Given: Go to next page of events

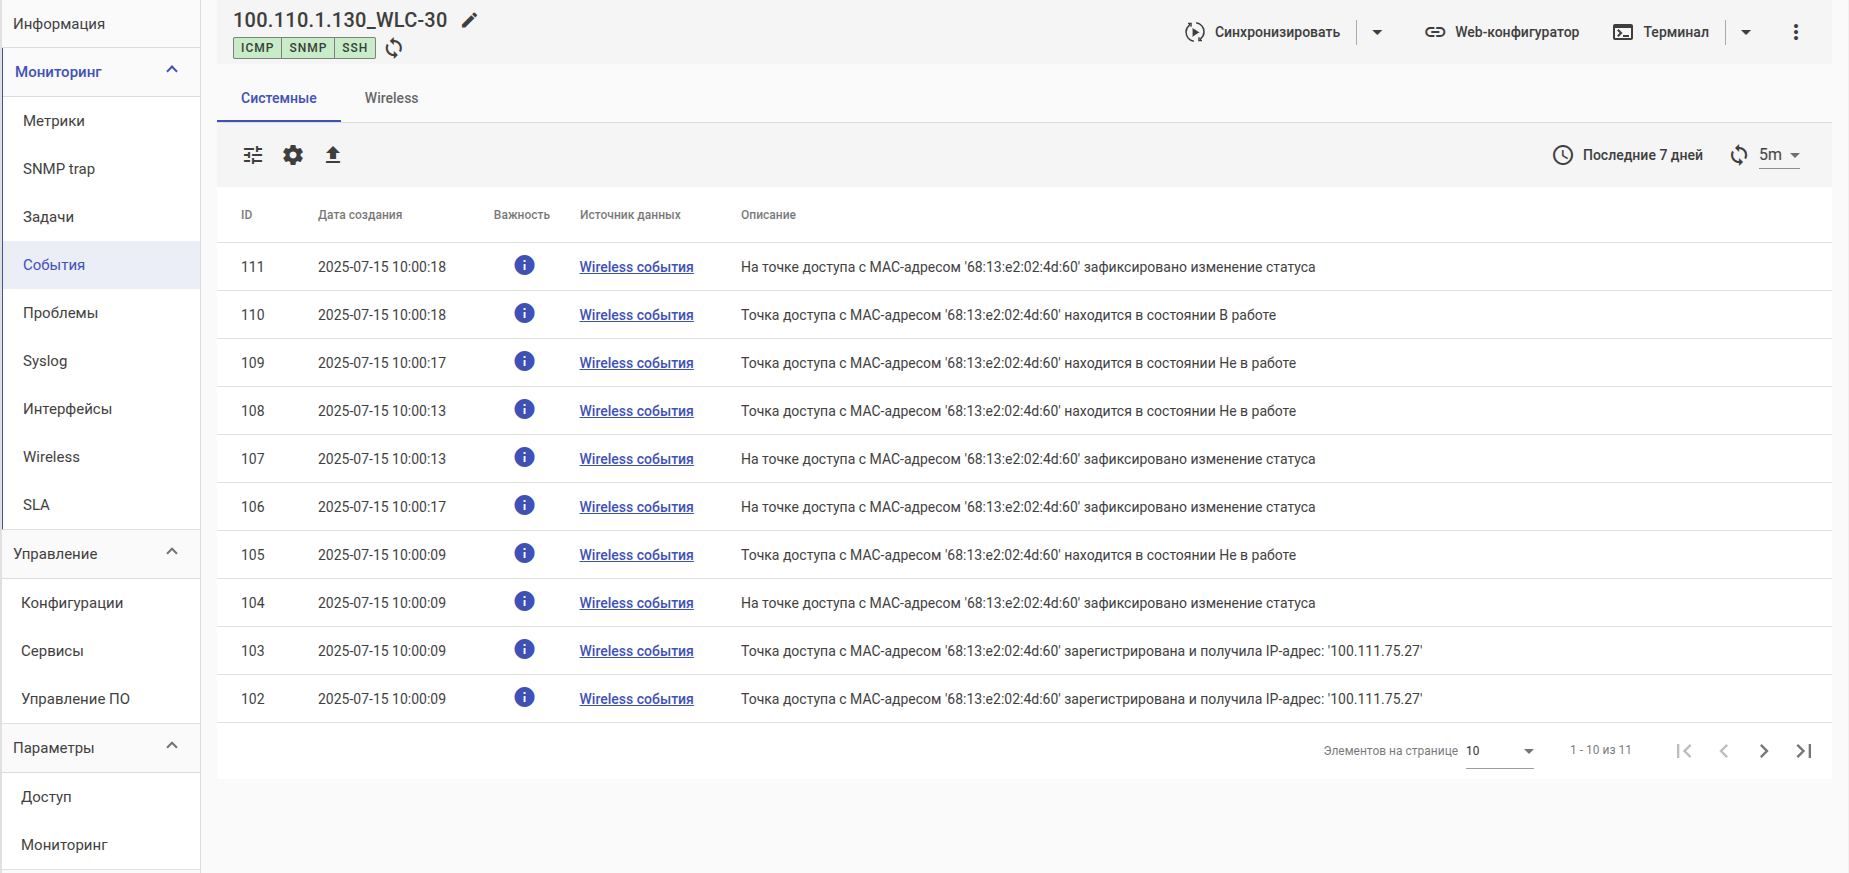Looking at the screenshot, I should [x=1763, y=751].
